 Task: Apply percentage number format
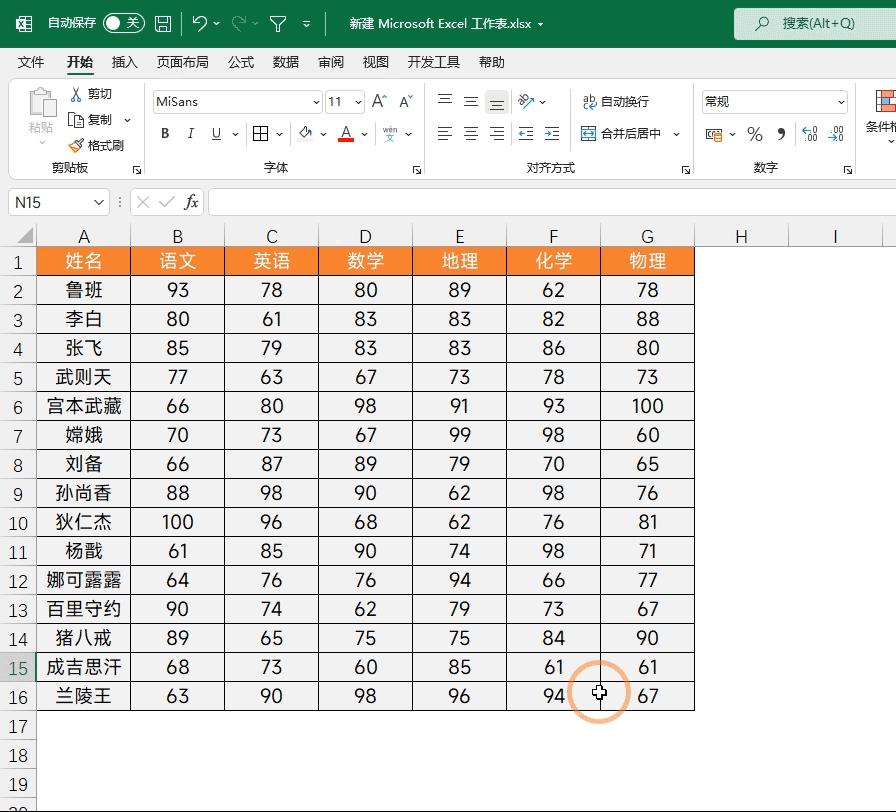pos(755,134)
